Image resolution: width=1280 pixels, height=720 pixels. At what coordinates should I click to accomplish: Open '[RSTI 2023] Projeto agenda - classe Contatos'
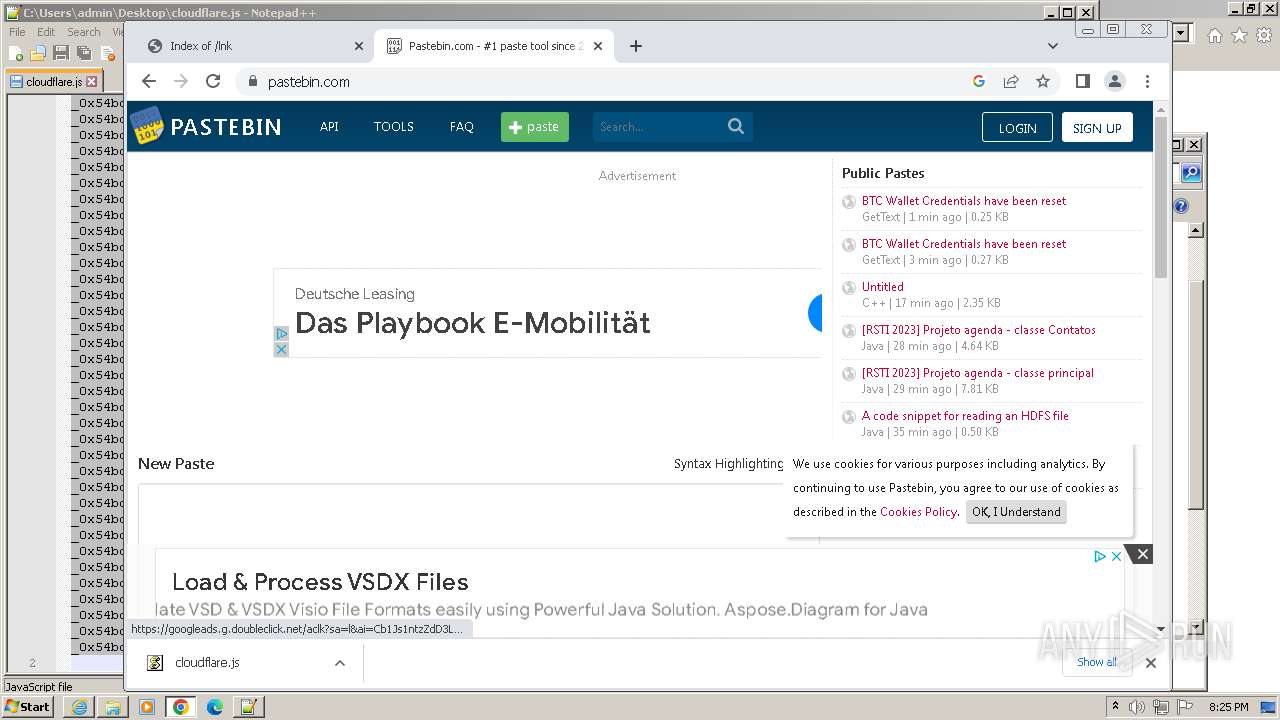tap(979, 330)
